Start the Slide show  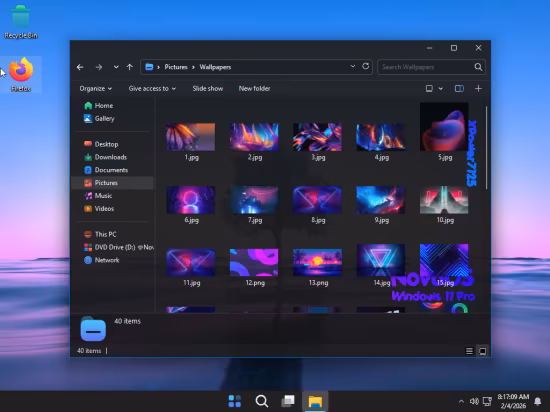(208, 89)
